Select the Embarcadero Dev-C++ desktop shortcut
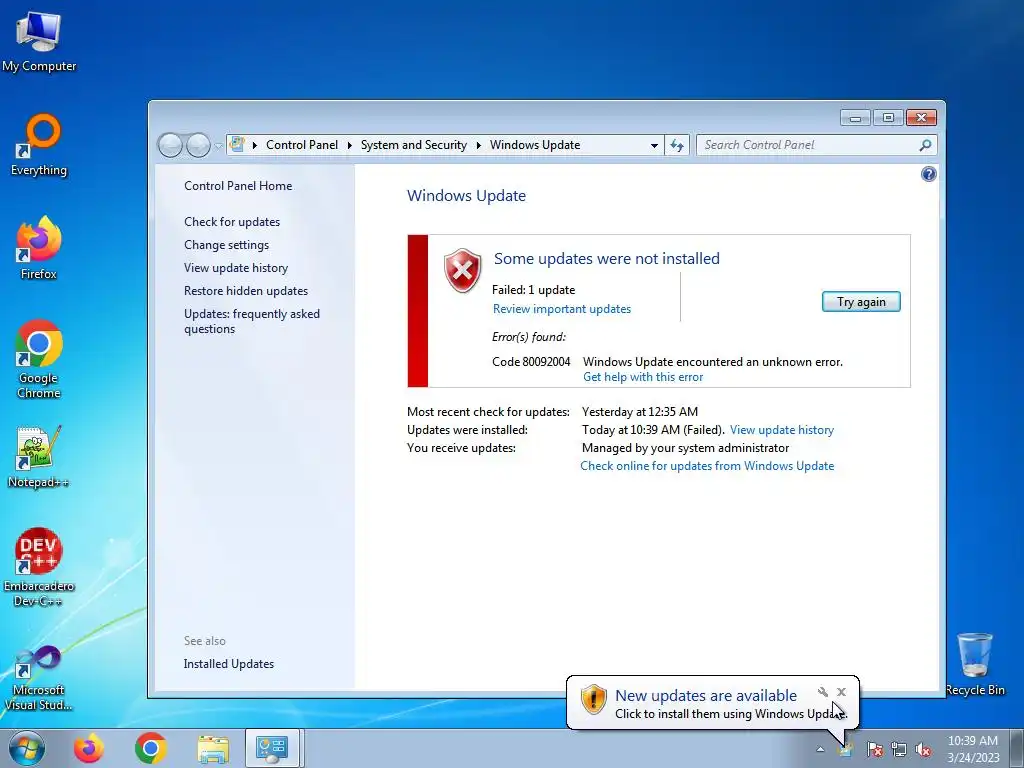 pos(39,568)
